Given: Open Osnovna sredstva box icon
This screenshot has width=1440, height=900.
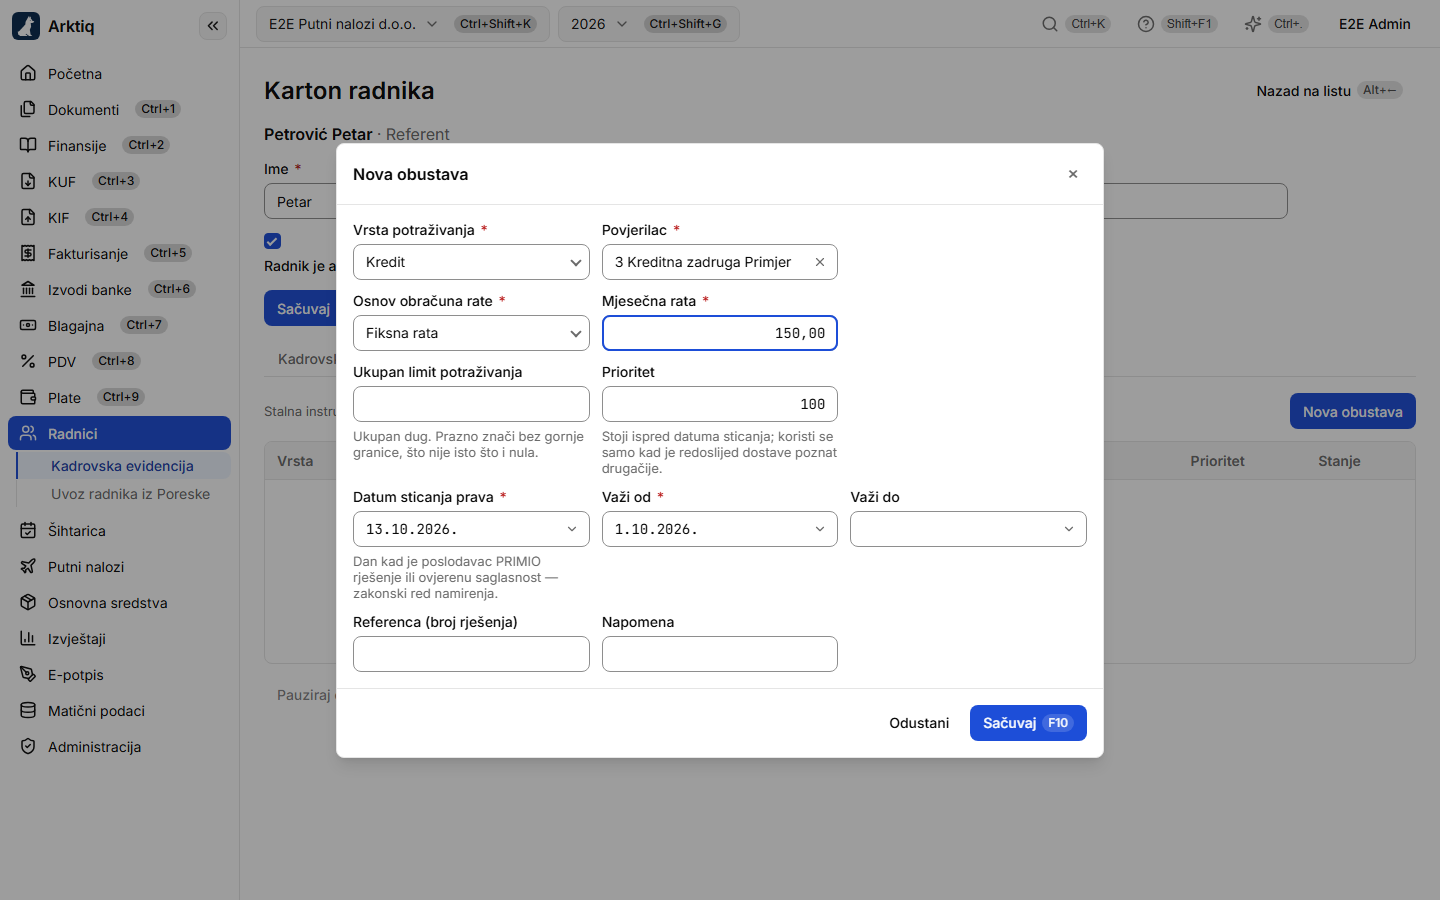Looking at the screenshot, I should tap(28, 602).
